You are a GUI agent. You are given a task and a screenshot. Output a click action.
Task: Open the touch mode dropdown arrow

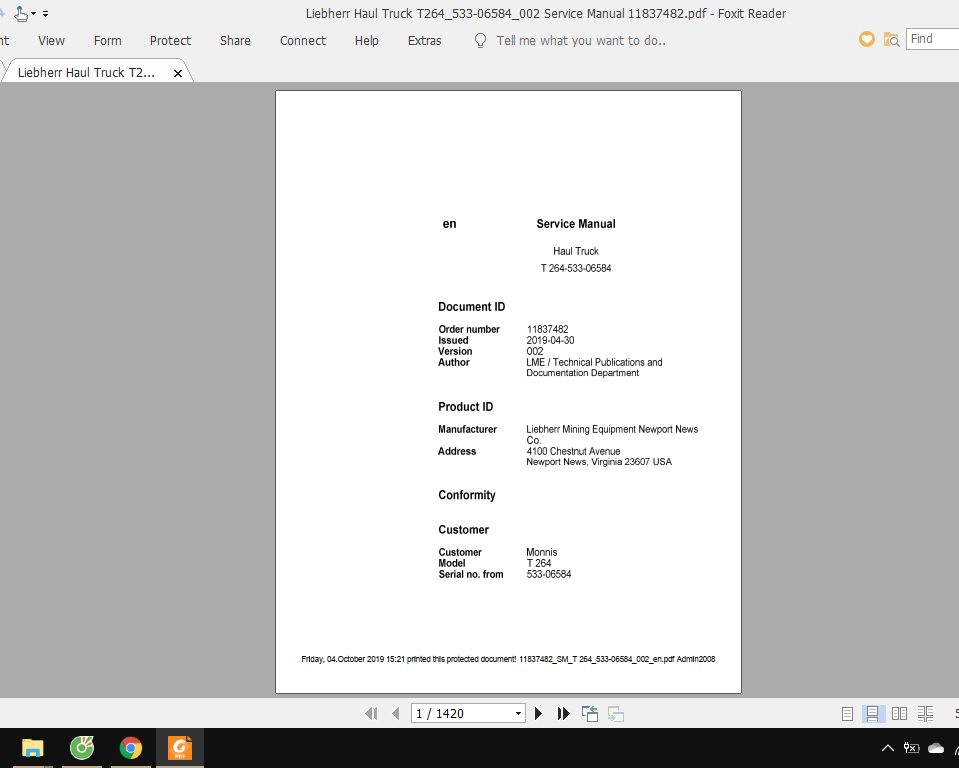point(33,13)
